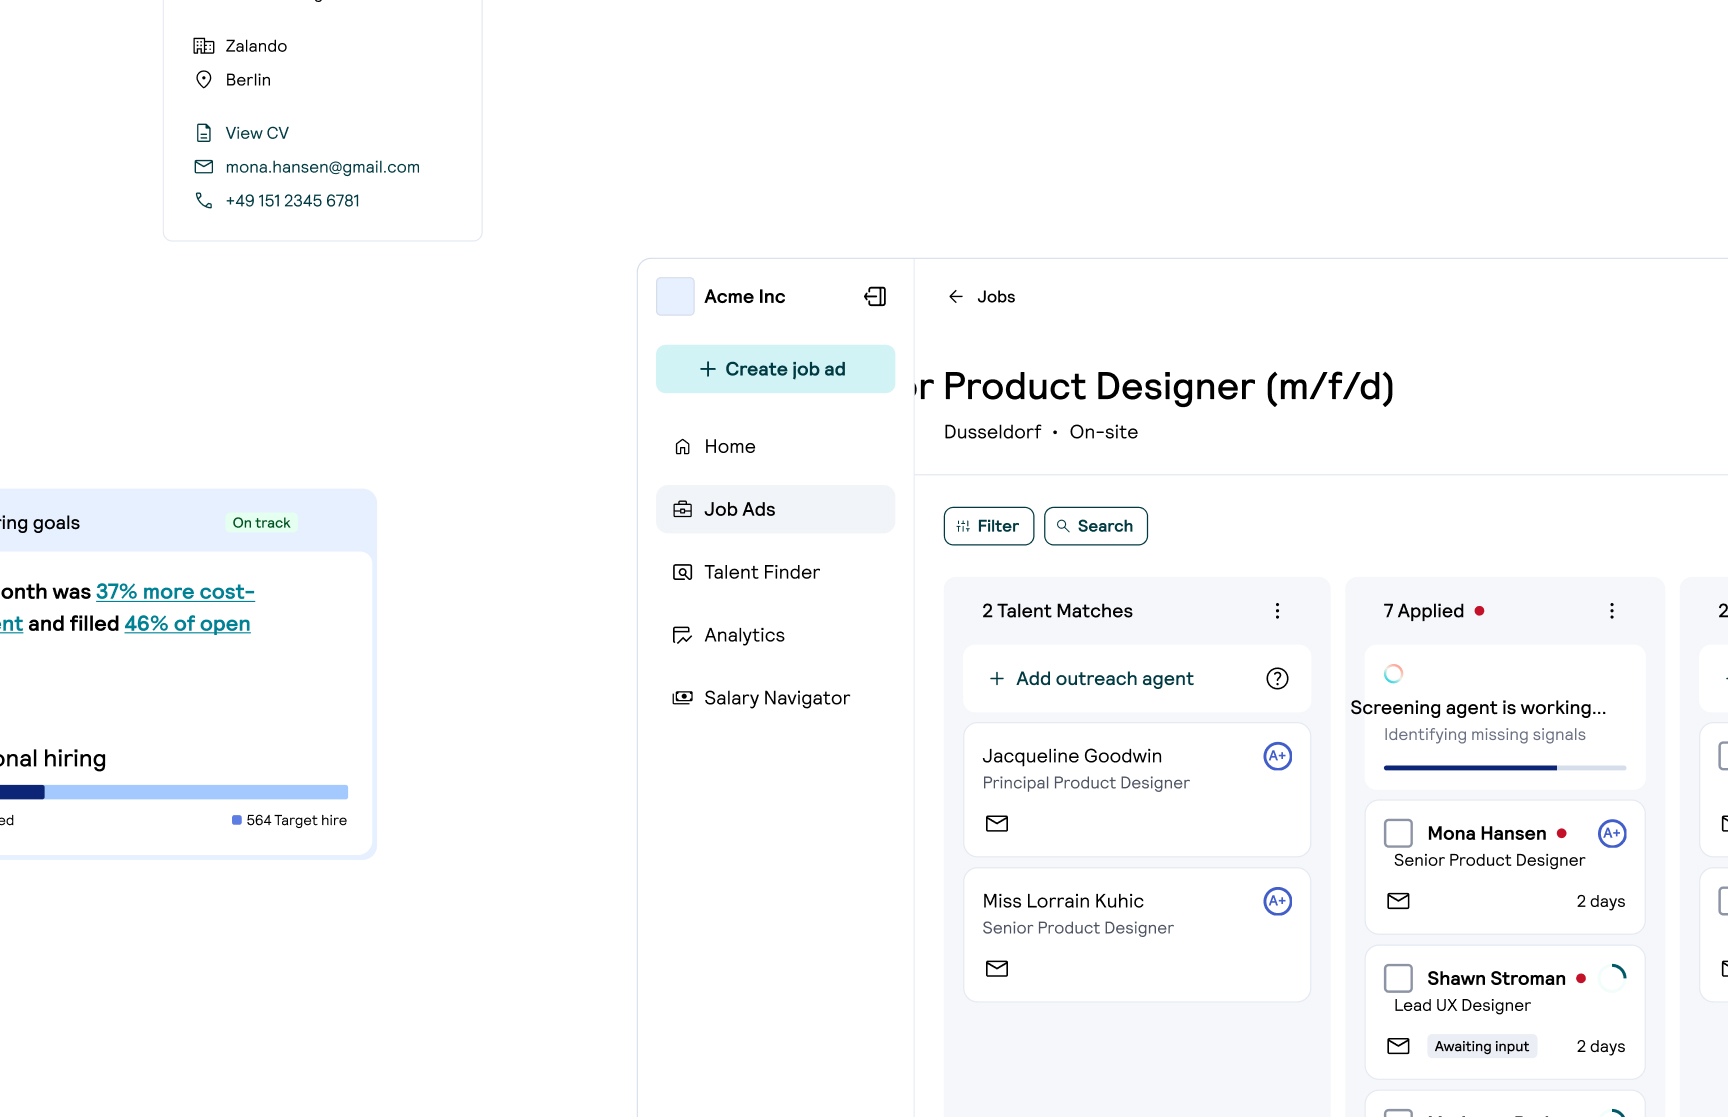Click A+ badge on Miss Lorrain Kuhic card
This screenshot has width=1728, height=1117.
[1278, 901]
